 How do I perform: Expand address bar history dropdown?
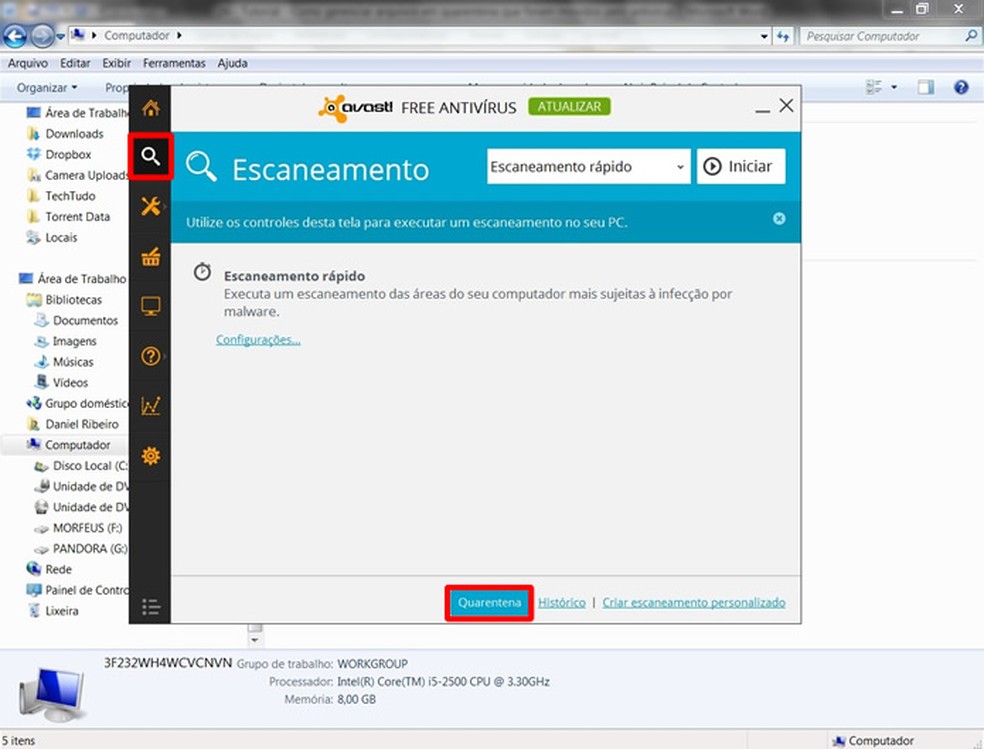click(764, 36)
